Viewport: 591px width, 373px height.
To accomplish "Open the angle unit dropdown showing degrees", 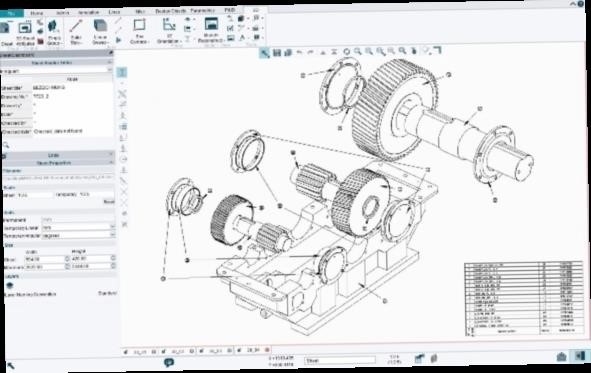I will pos(78,235).
